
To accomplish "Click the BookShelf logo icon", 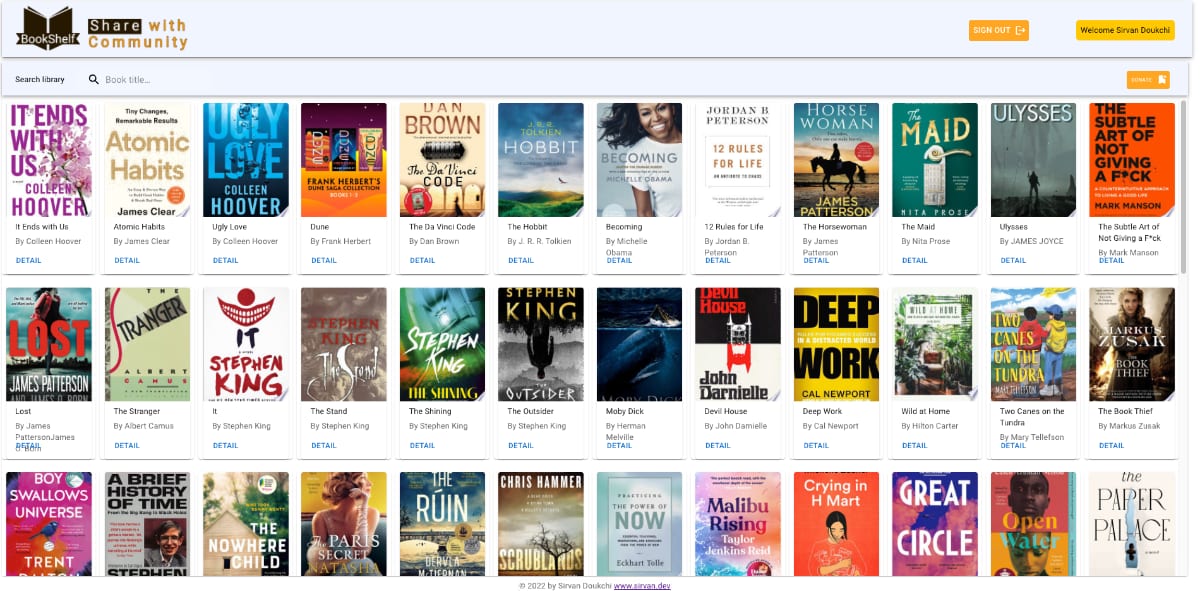I will click(48, 28).
